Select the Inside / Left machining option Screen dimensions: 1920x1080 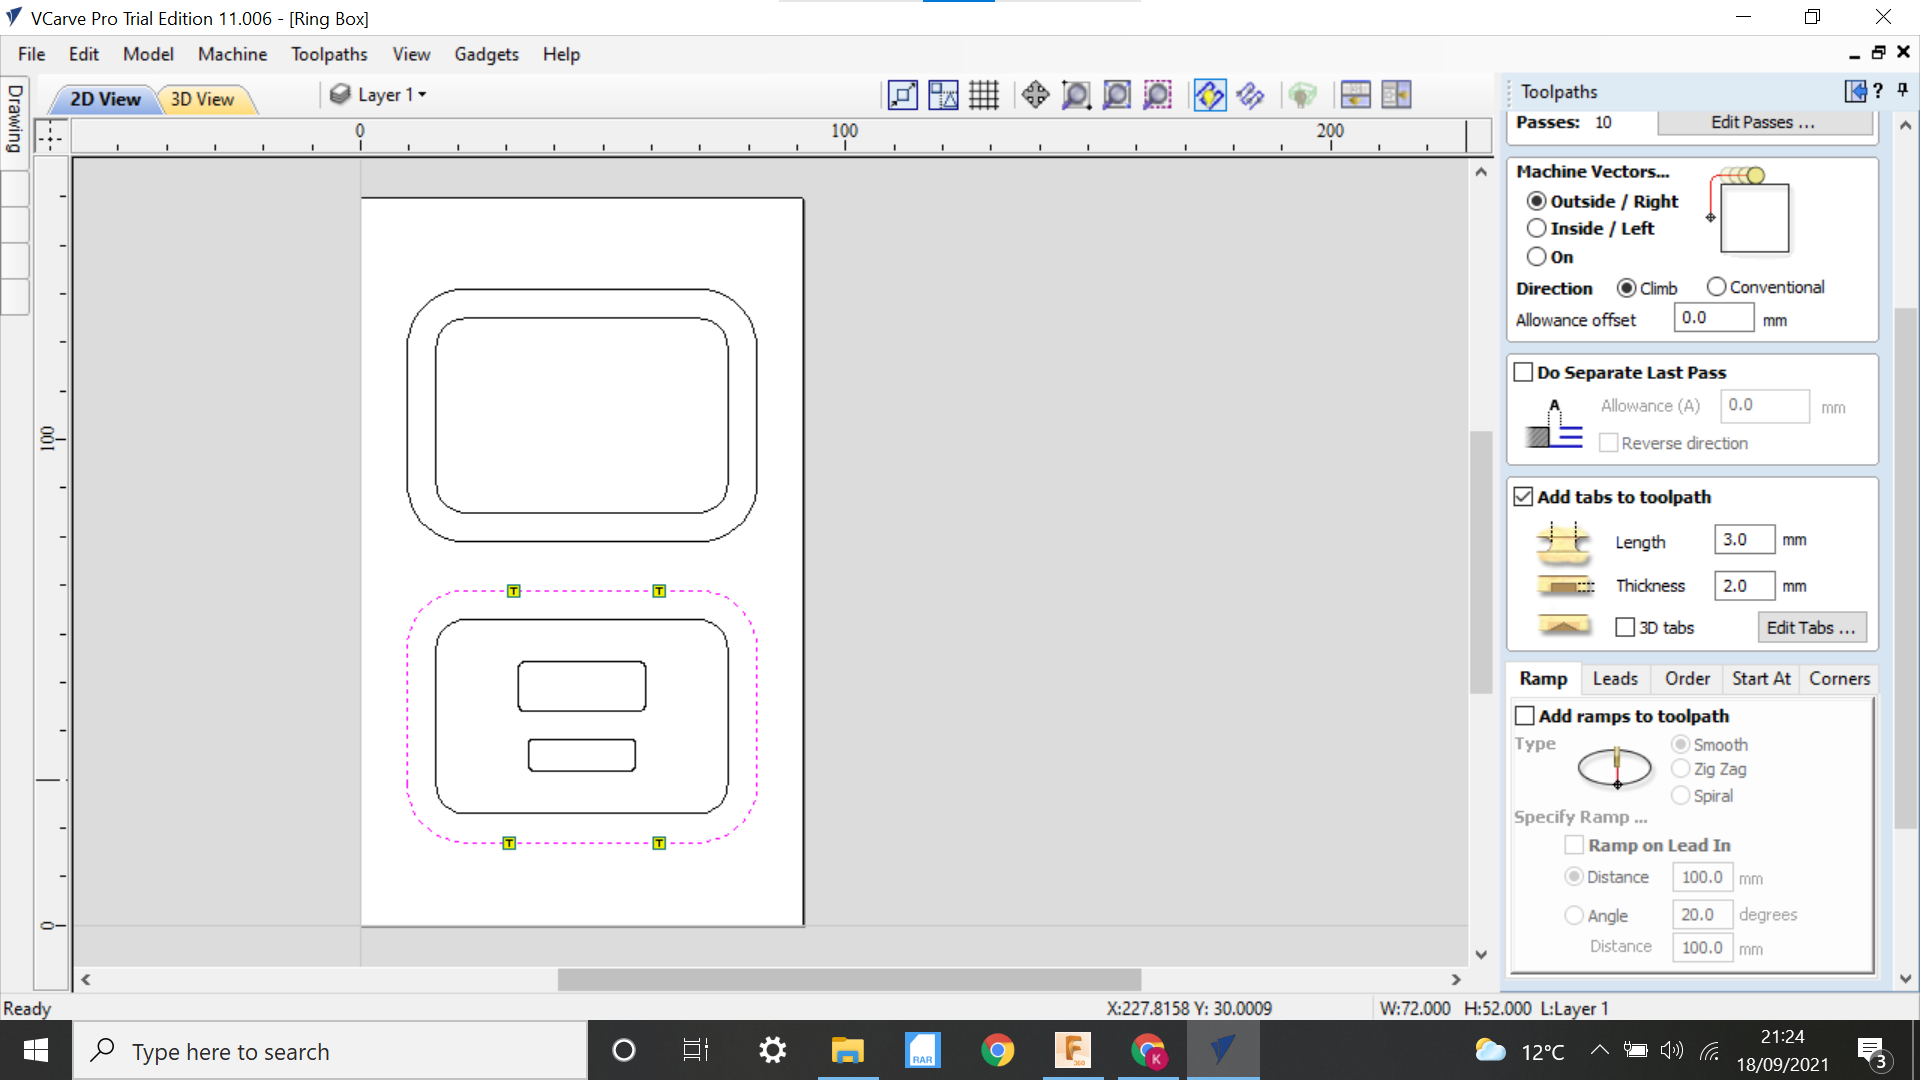coord(1537,228)
